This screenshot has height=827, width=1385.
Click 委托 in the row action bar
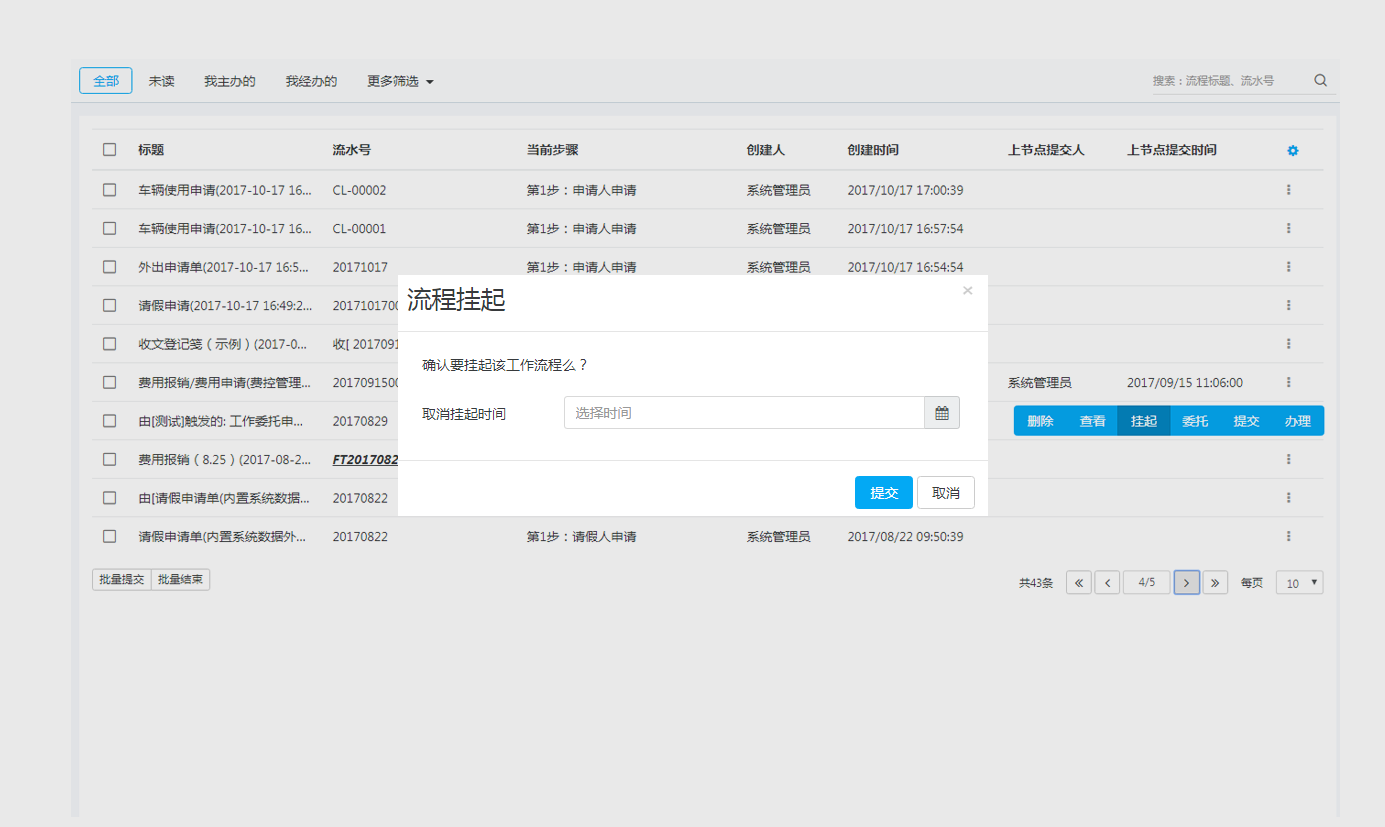point(1195,421)
